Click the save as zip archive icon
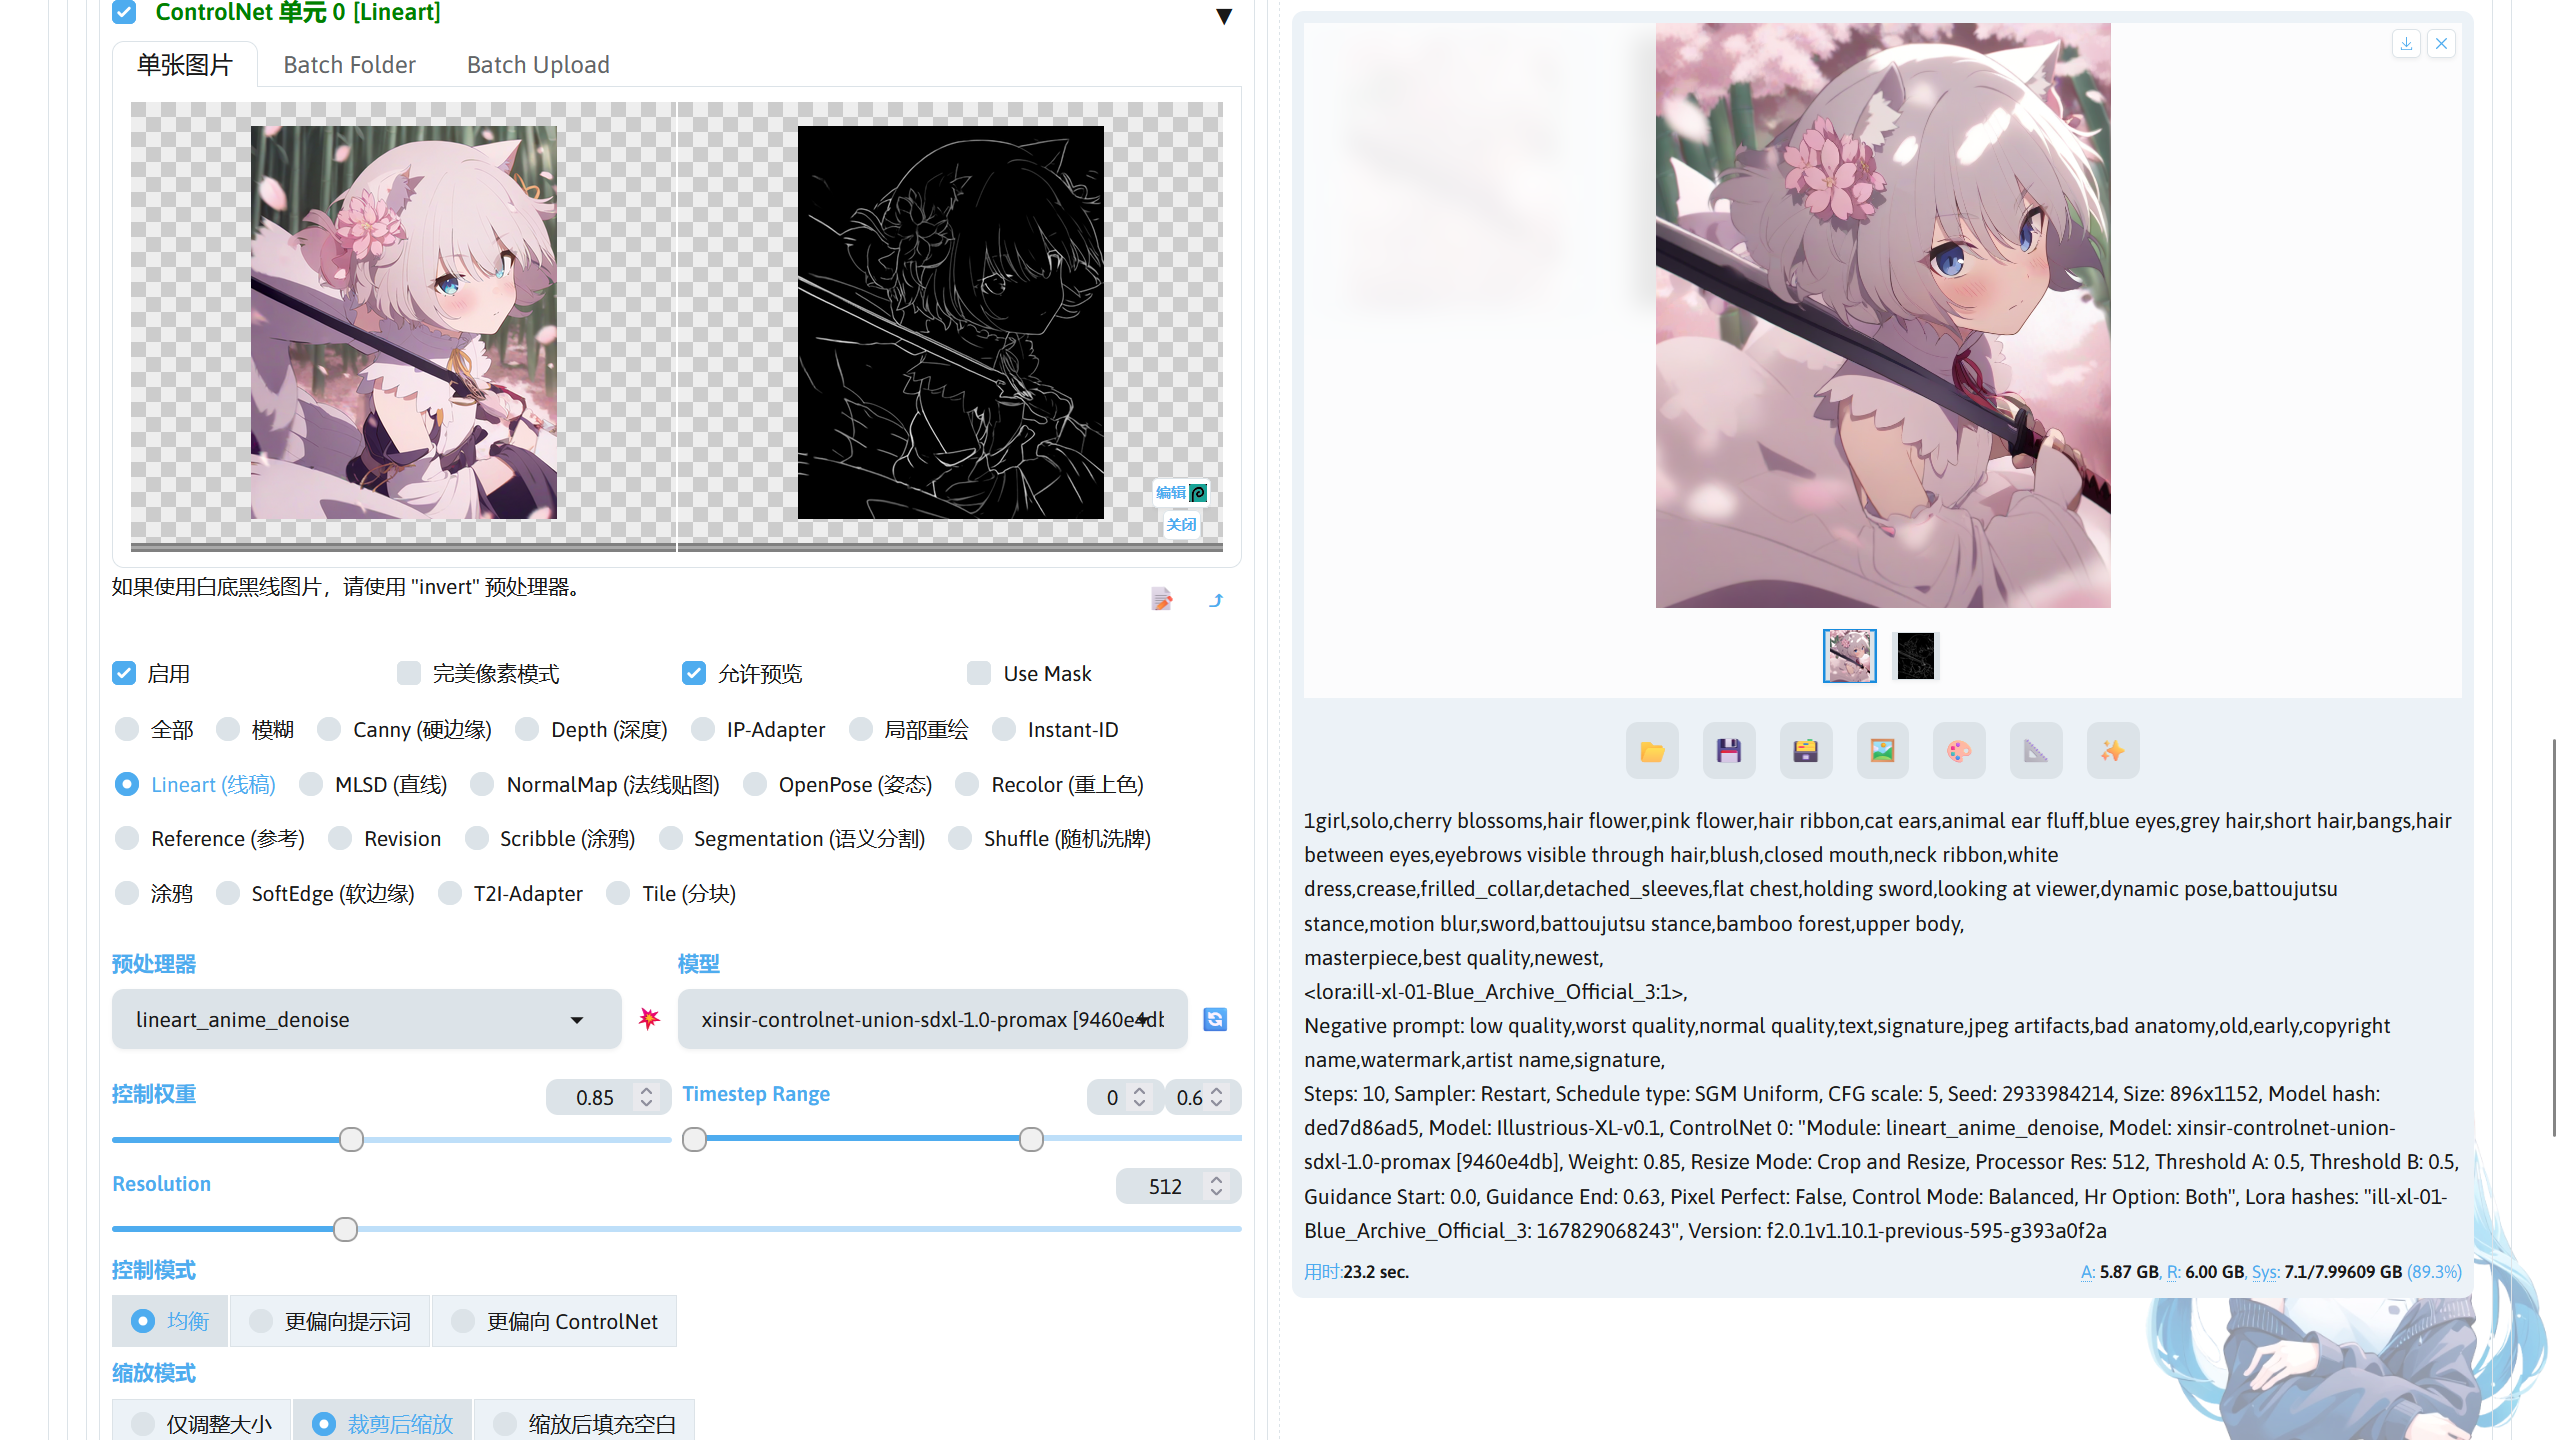Screen dimensions: 2560x1440 click(1806, 751)
